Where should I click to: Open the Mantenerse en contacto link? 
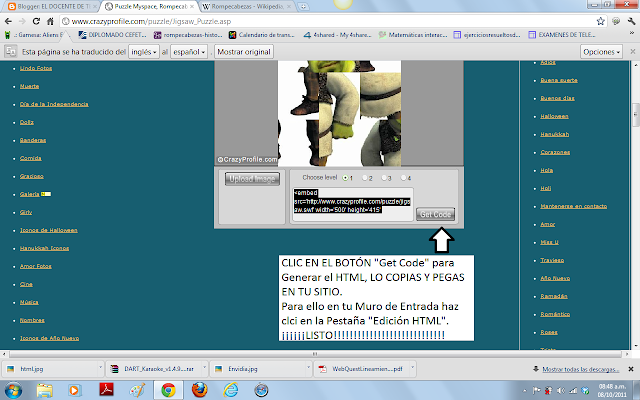tap(573, 206)
